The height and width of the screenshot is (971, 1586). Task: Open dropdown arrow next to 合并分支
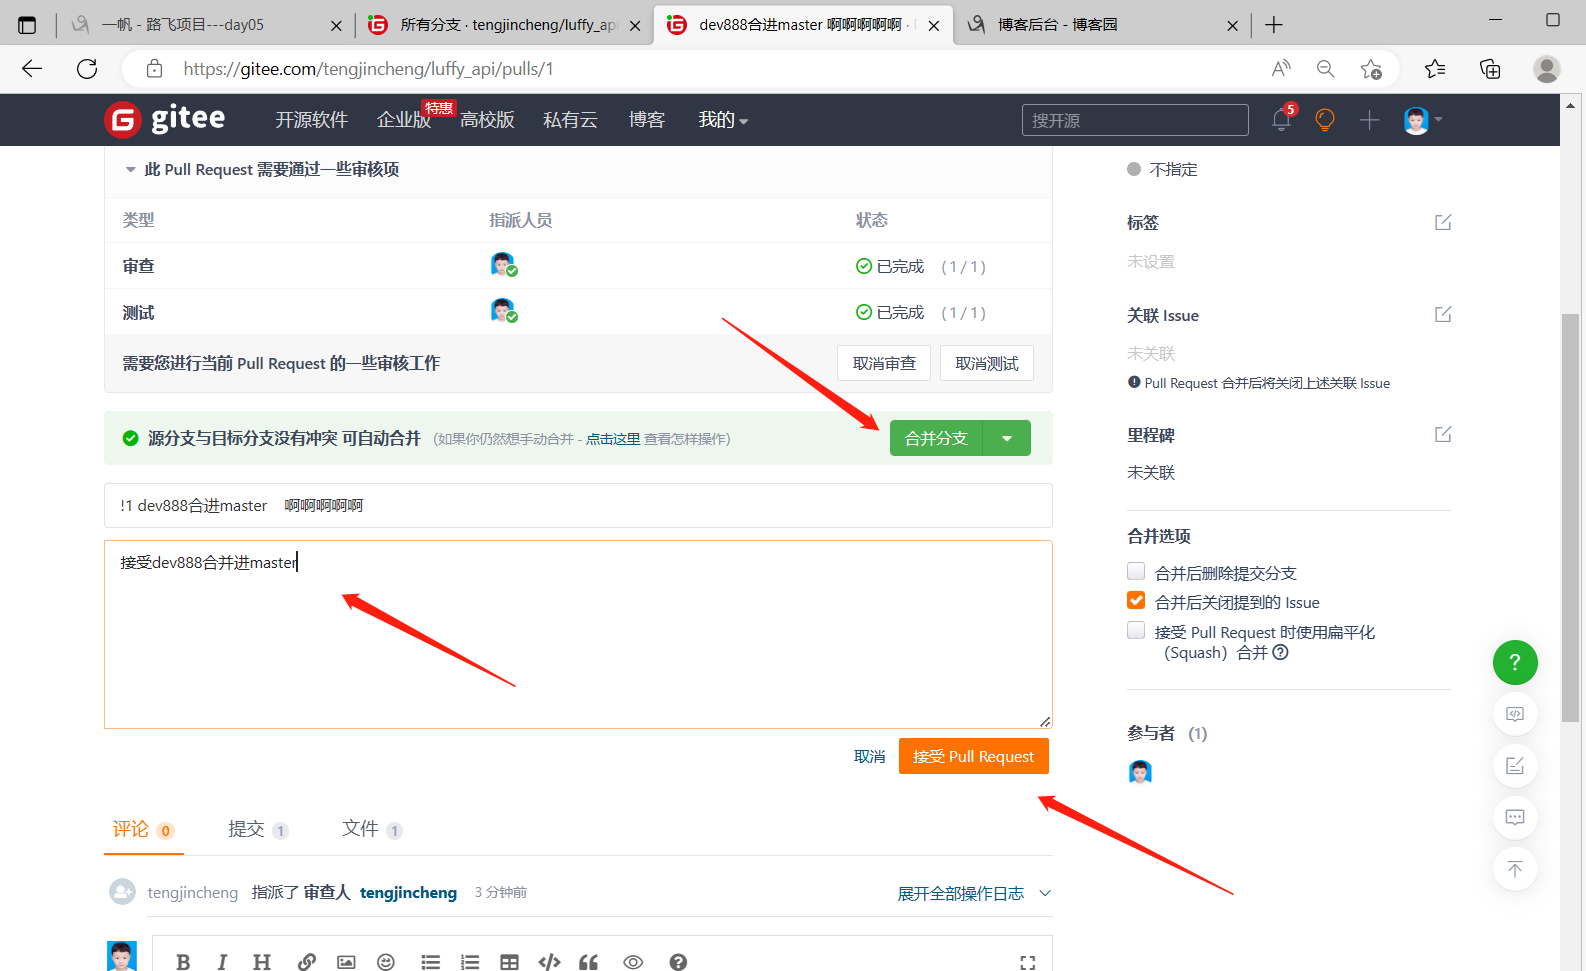[1007, 438]
